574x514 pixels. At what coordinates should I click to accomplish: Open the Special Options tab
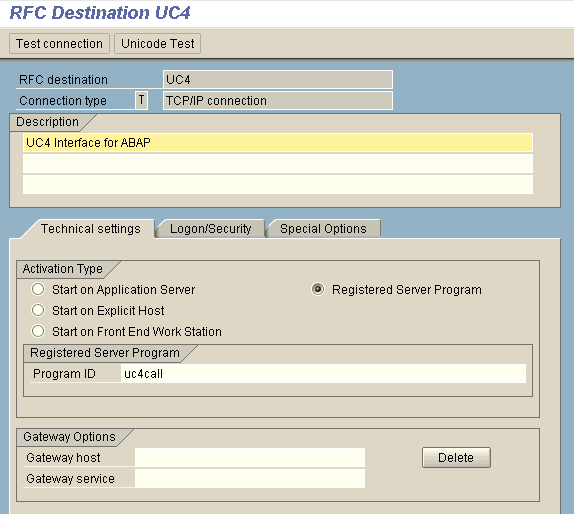point(323,229)
